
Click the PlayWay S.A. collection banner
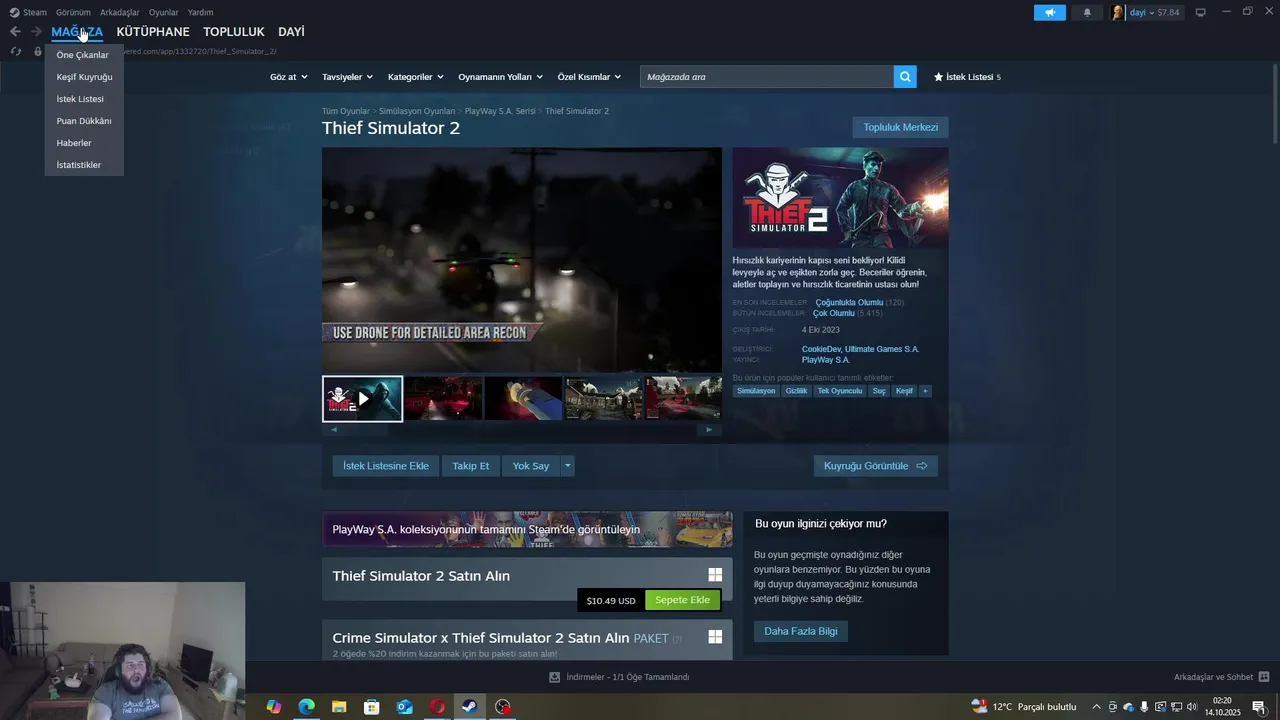tap(527, 529)
